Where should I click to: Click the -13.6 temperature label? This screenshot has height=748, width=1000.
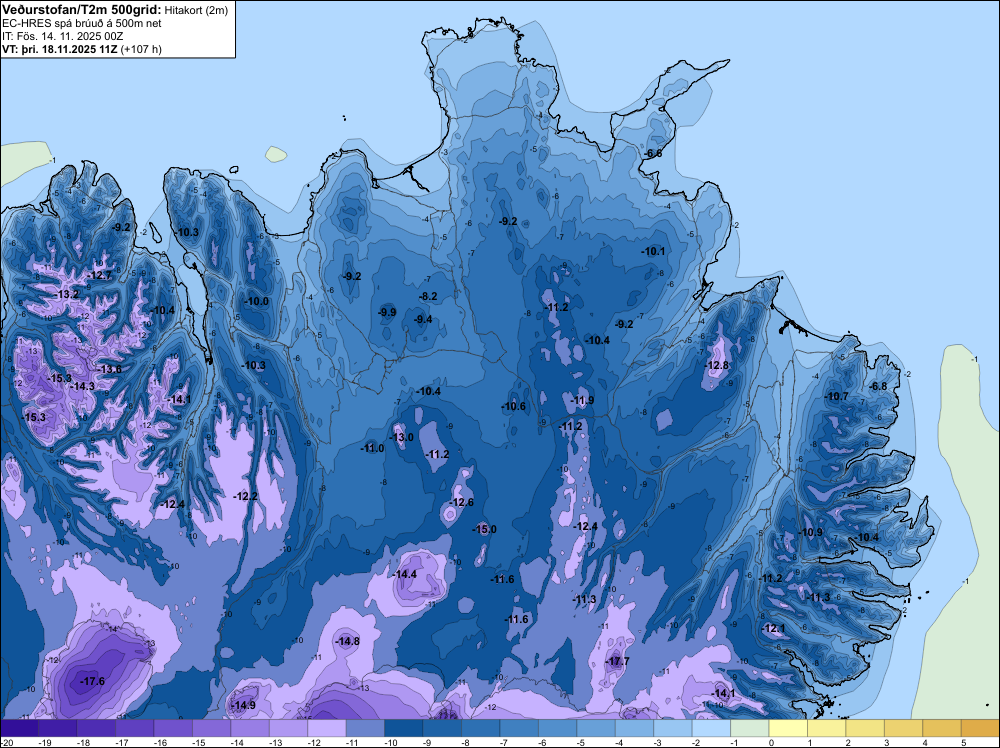tap(109, 369)
